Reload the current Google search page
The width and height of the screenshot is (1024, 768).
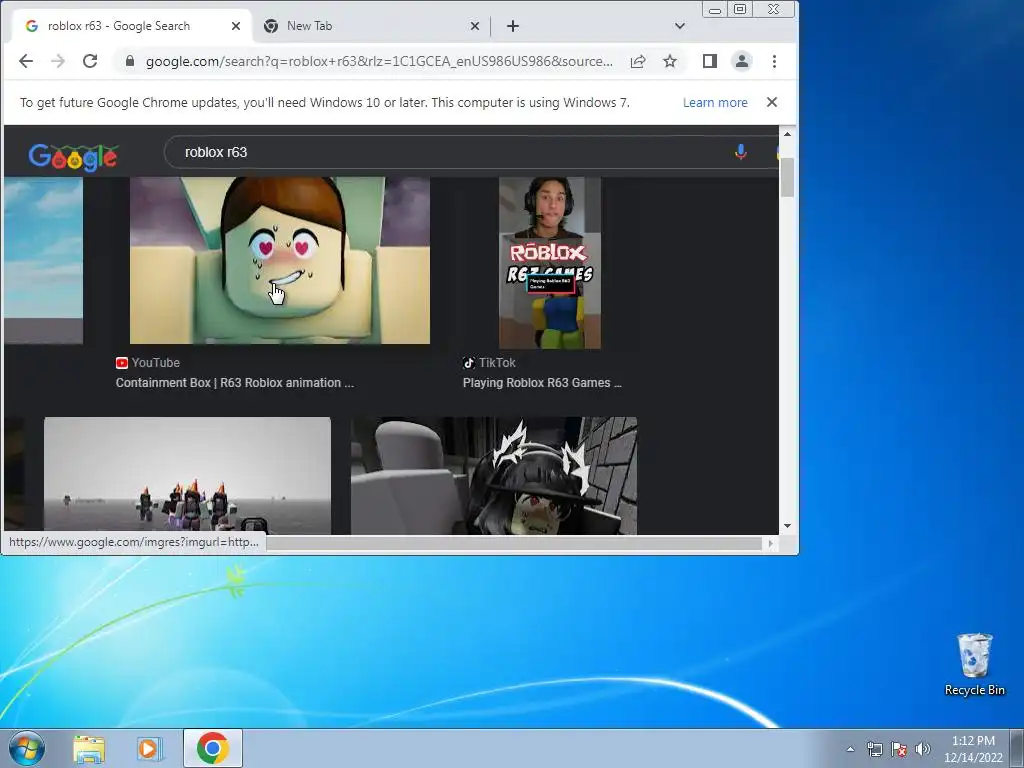click(x=90, y=61)
